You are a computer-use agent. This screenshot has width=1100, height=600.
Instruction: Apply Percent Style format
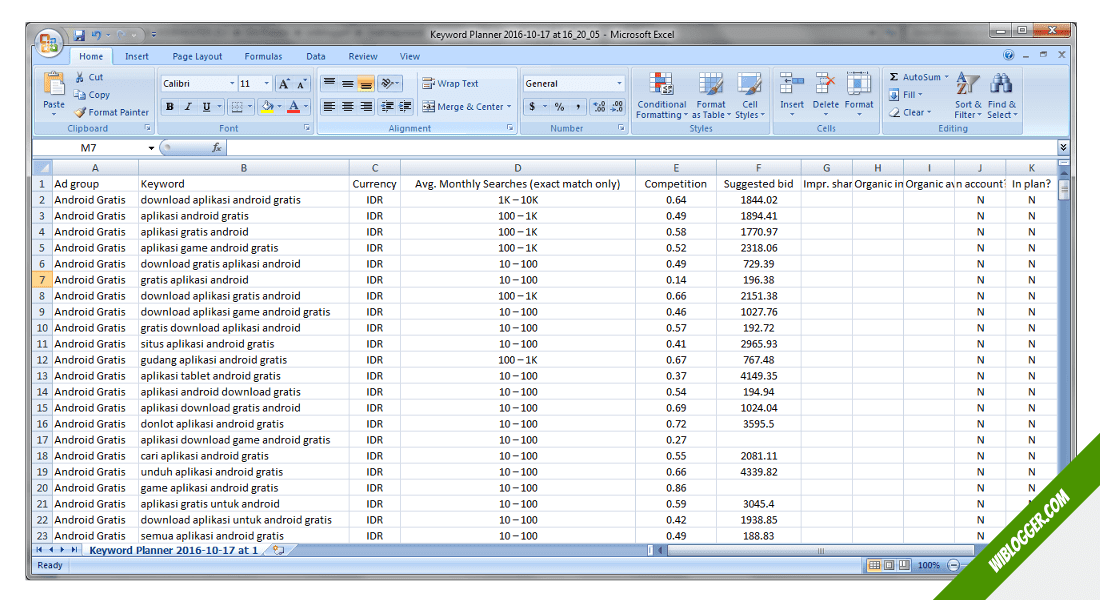(x=559, y=107)
